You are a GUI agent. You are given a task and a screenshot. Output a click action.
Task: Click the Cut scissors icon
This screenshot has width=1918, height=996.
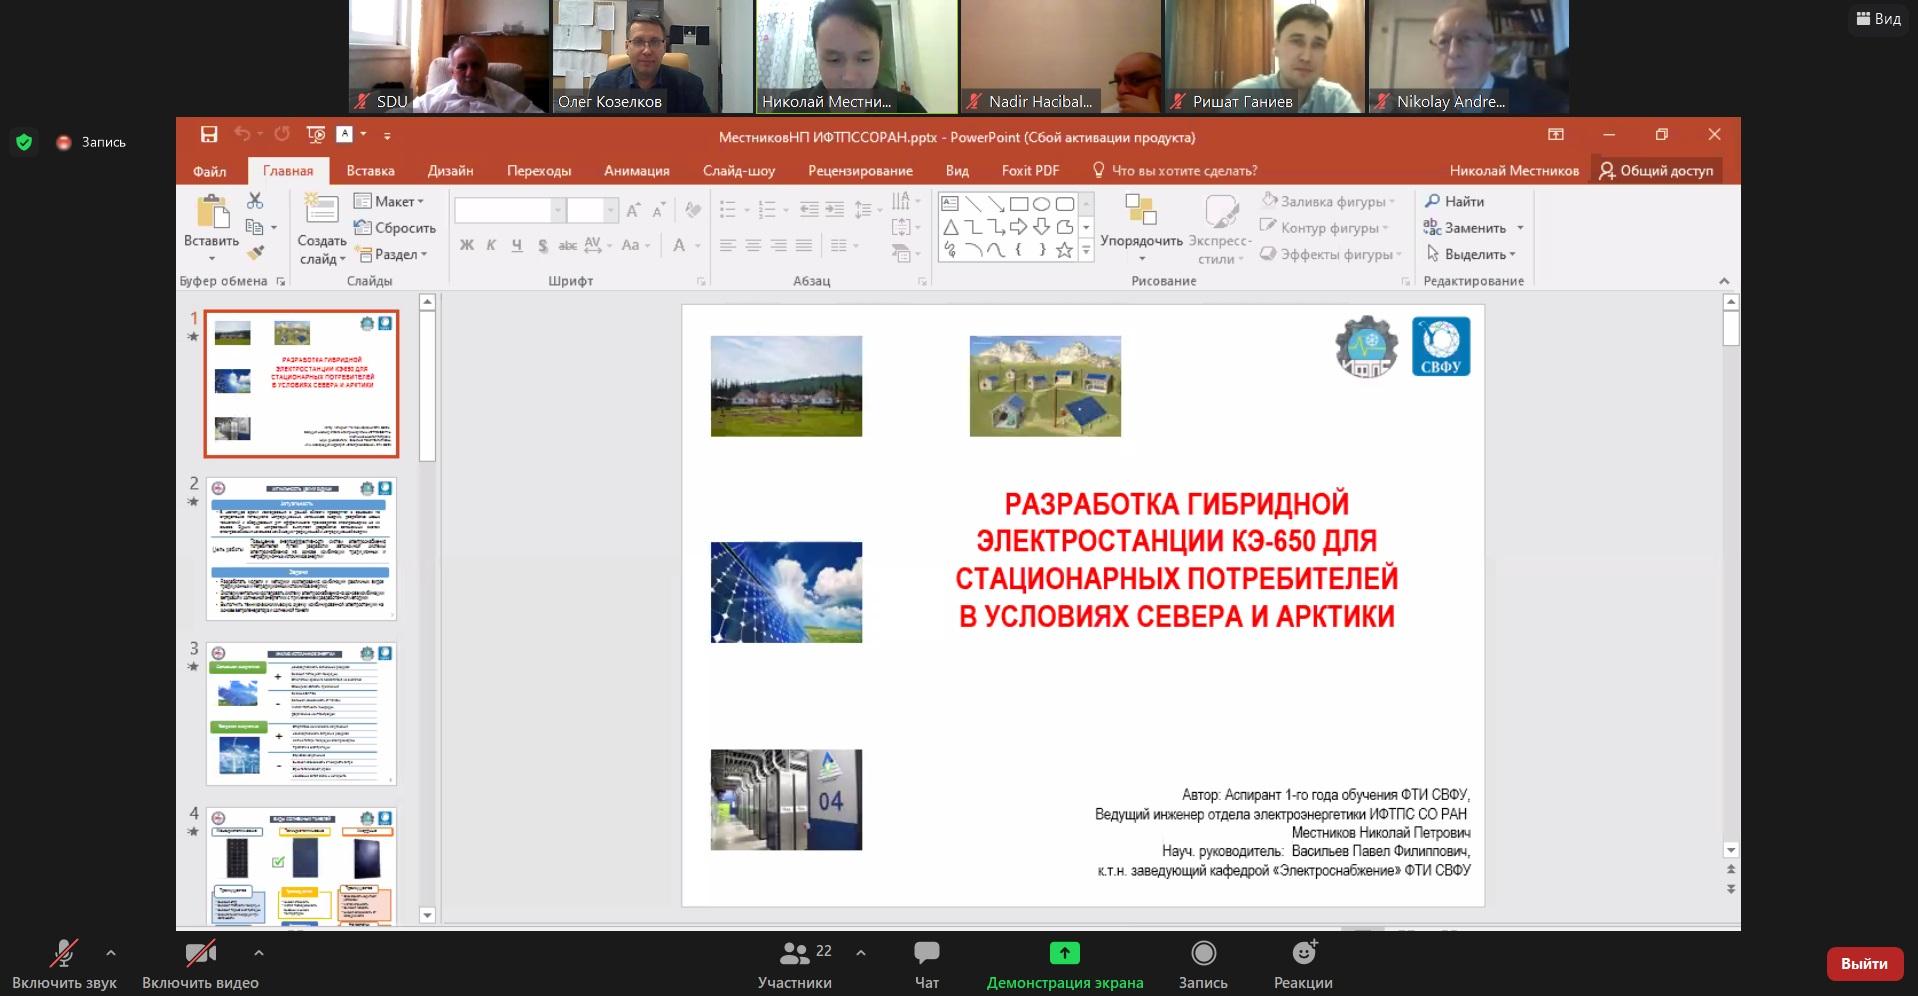point(255,201)
